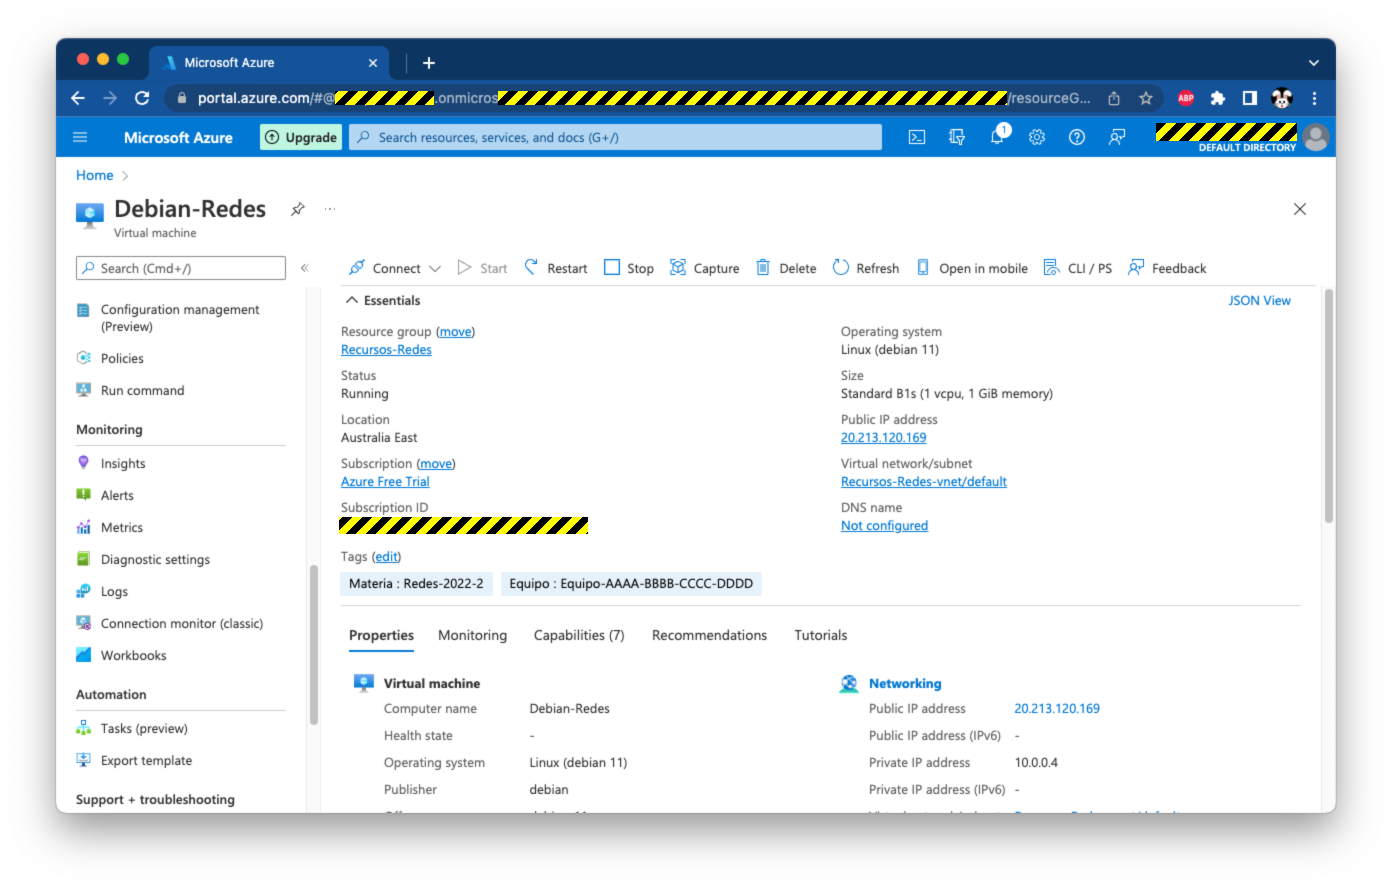Image resolution: width=1392 pixels, height=887 pixels.
Task: Open Metrics in the sidebar
Action: coord(122,527)
